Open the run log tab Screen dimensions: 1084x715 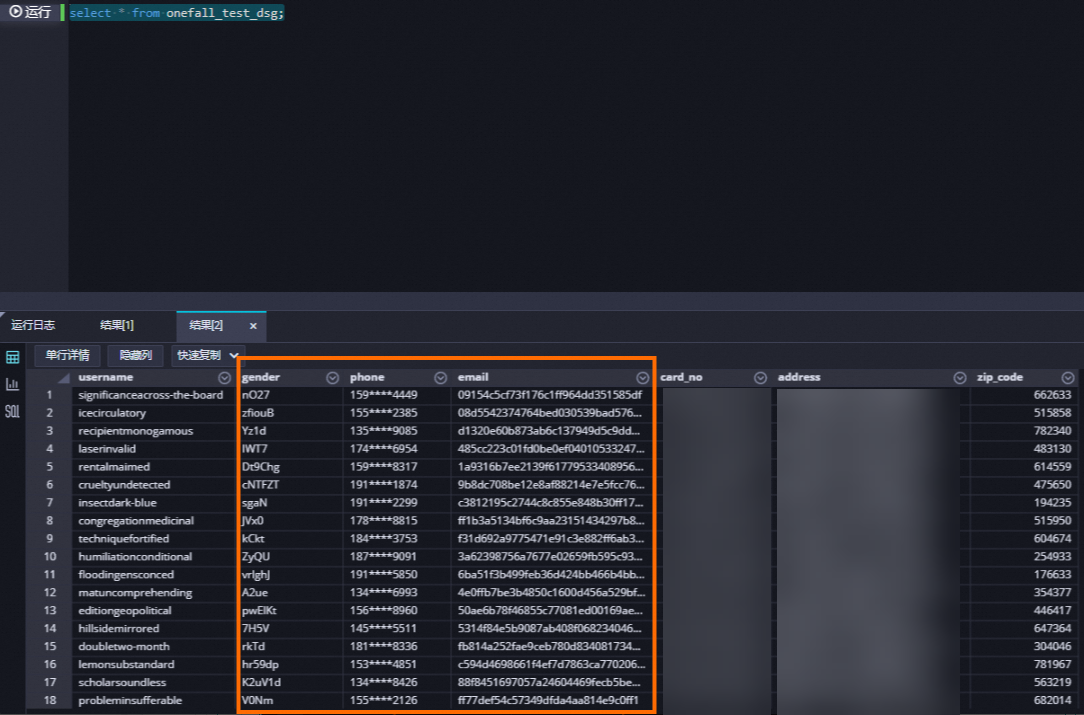[x=33, y=325]
